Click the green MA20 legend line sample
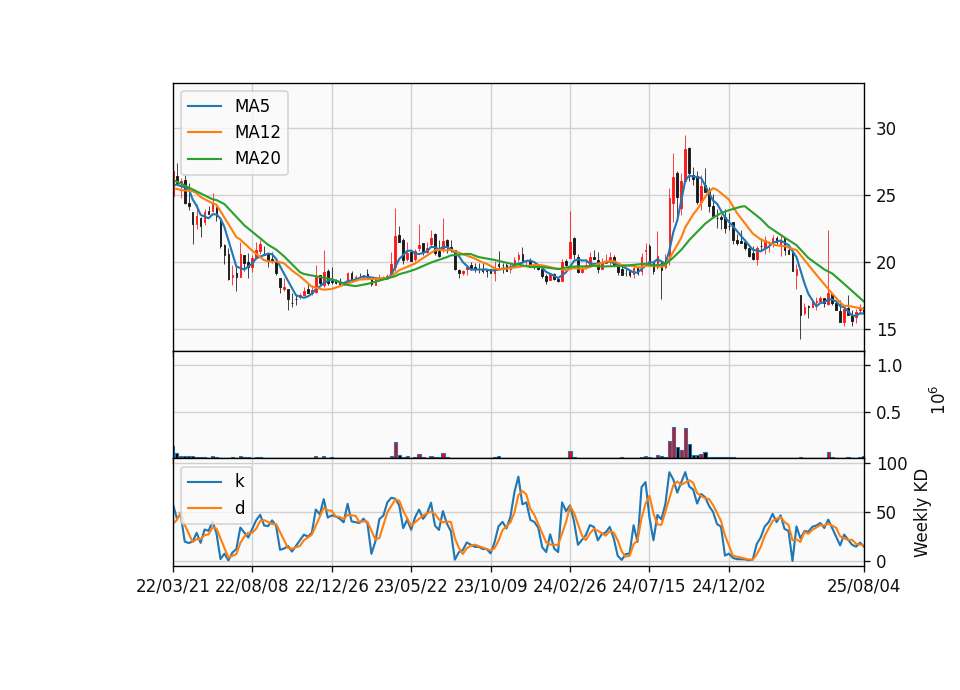This screenshot has width=960, height=690. coord(204,158)
